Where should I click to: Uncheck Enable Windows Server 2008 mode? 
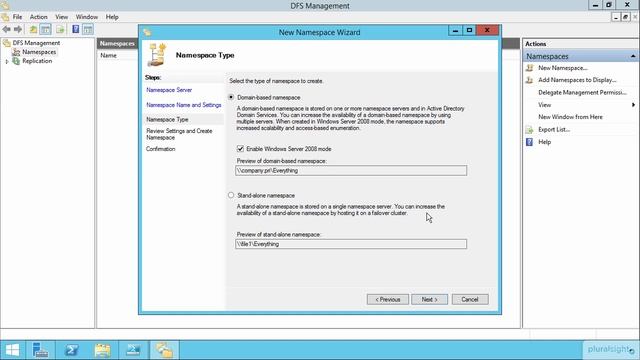(x=240, y=149)
